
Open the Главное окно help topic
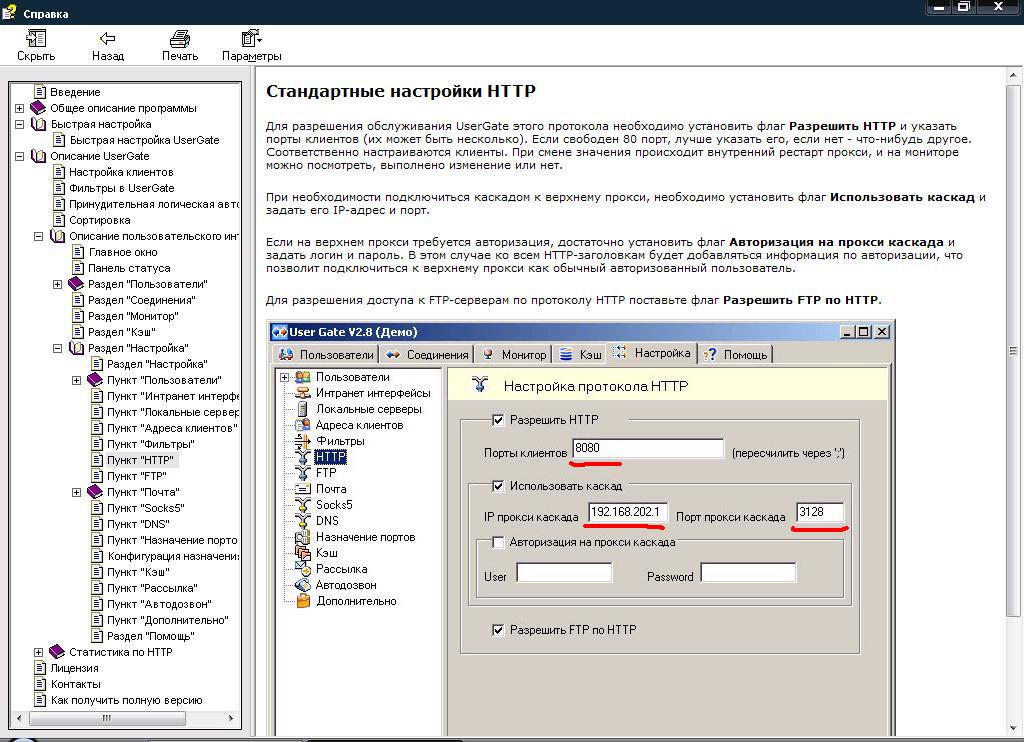(123, 251)
